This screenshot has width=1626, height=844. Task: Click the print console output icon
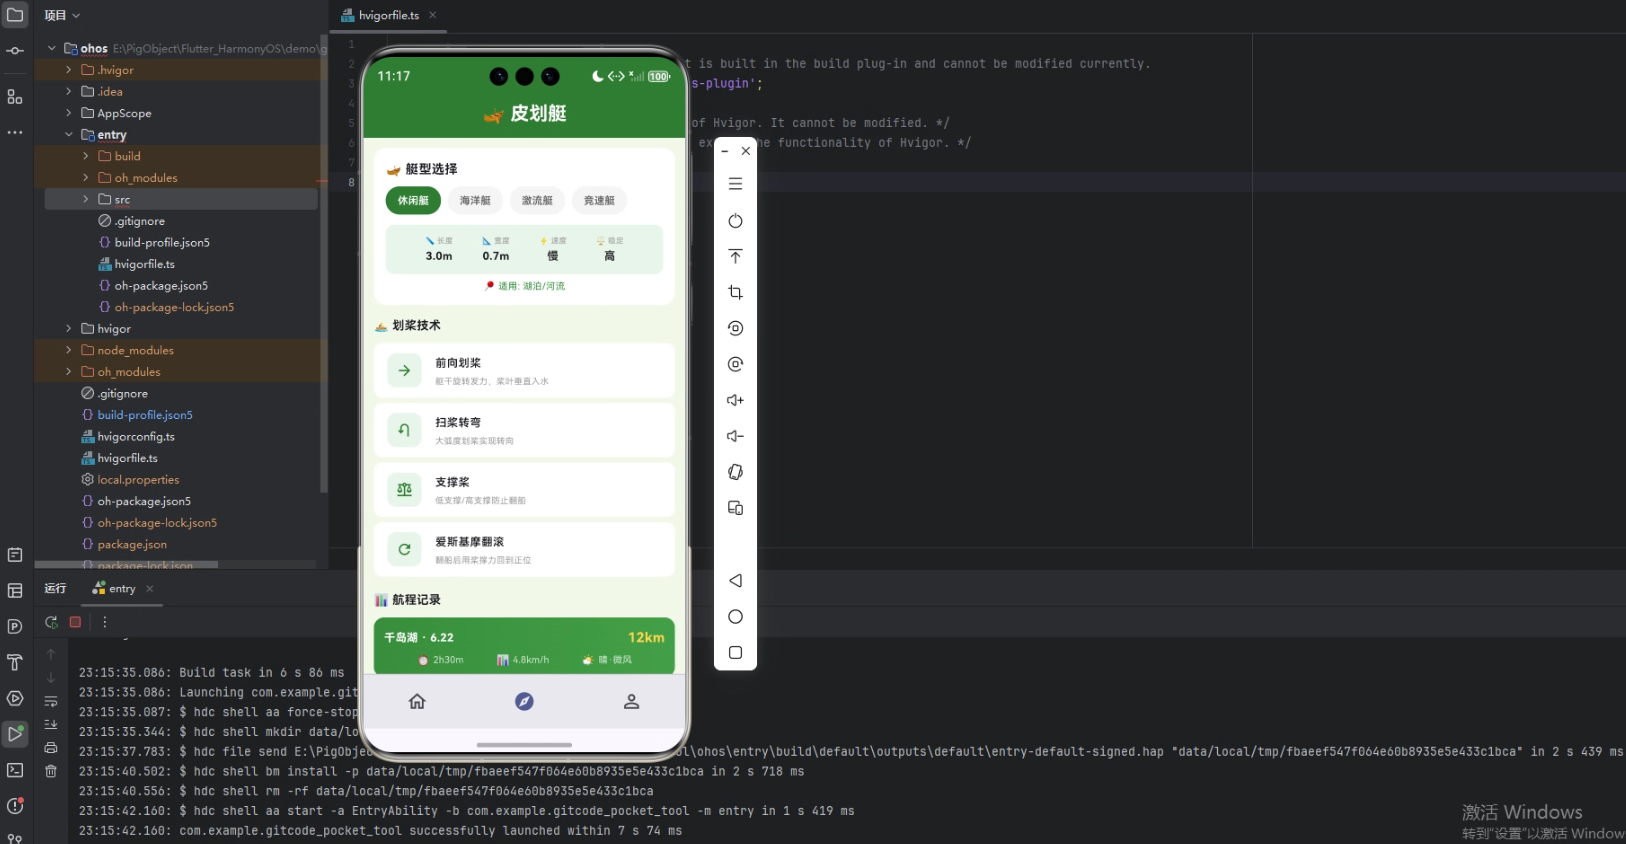[x=51, y=748]
